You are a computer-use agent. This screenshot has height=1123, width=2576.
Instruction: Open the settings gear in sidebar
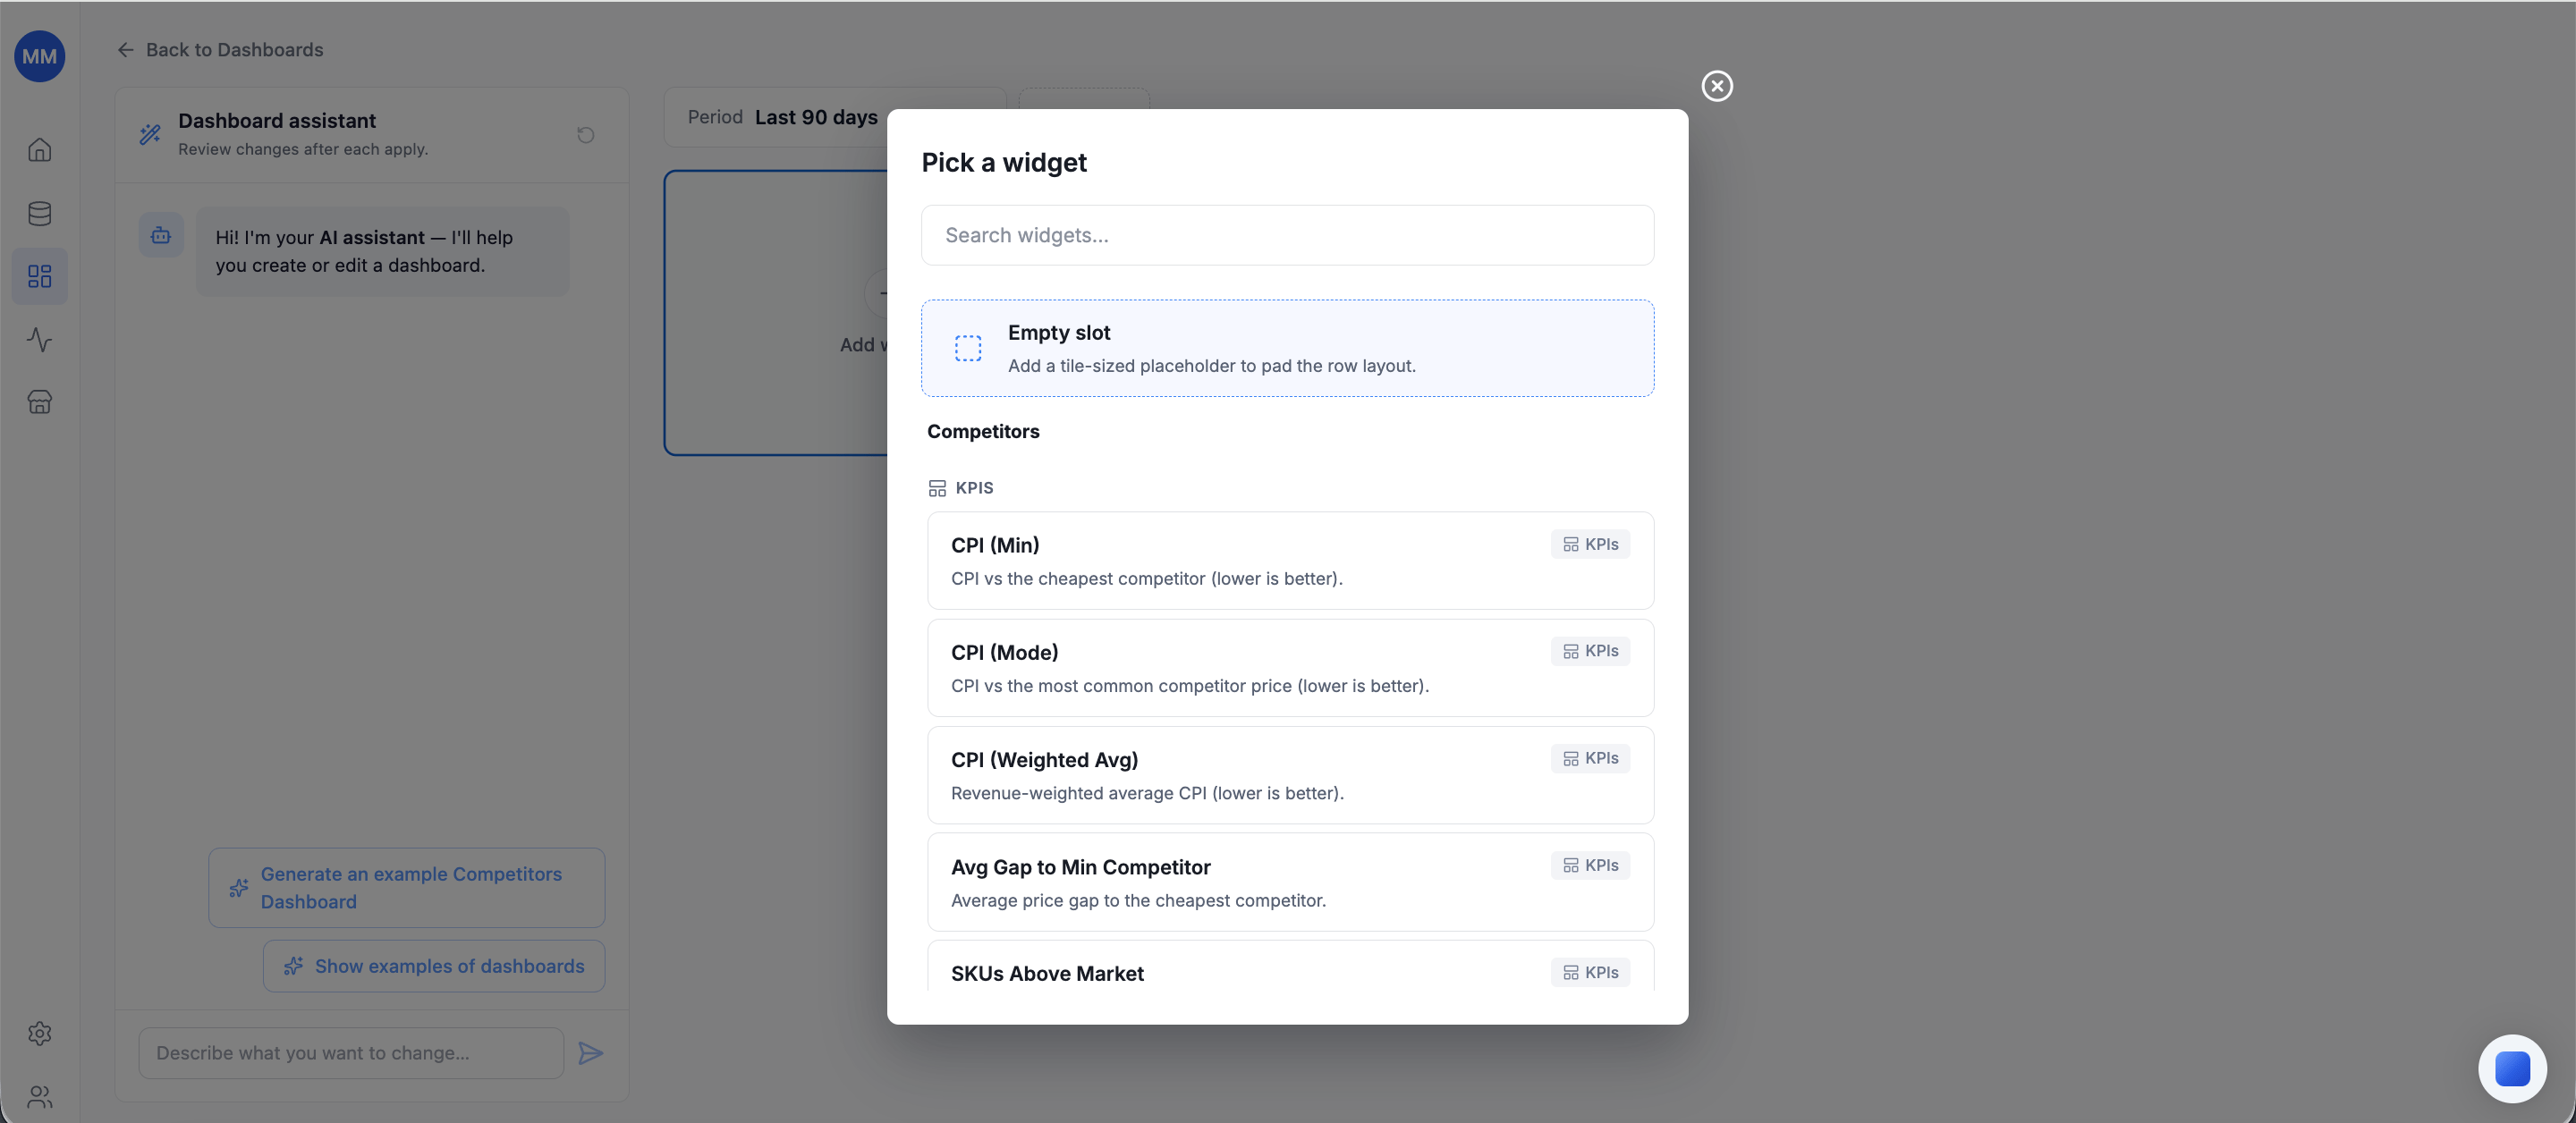(40, 1033)
